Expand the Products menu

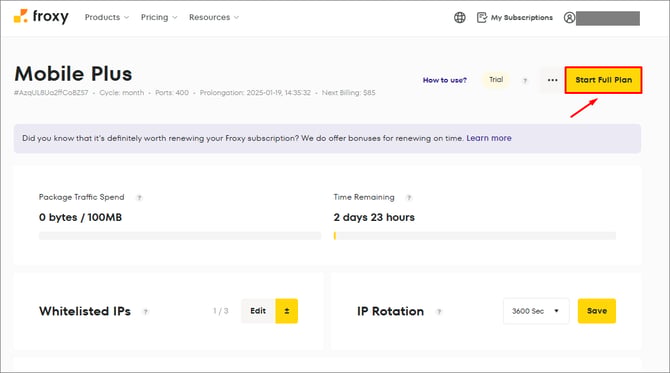tap(106, 17)
